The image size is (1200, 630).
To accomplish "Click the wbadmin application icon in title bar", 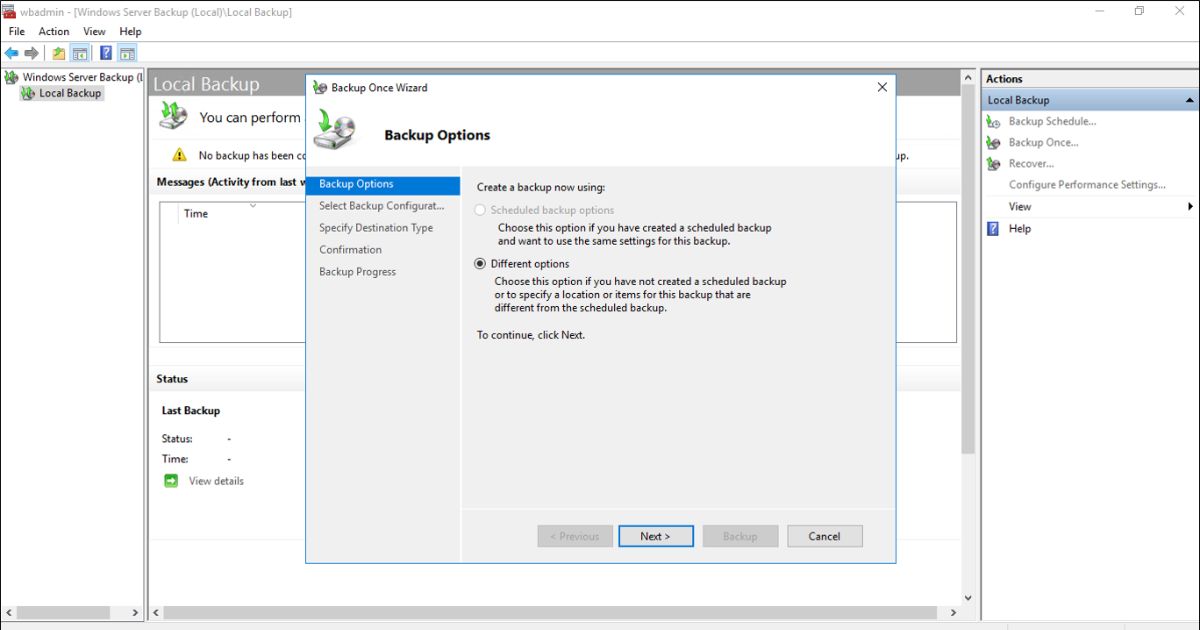I will 9,11.
